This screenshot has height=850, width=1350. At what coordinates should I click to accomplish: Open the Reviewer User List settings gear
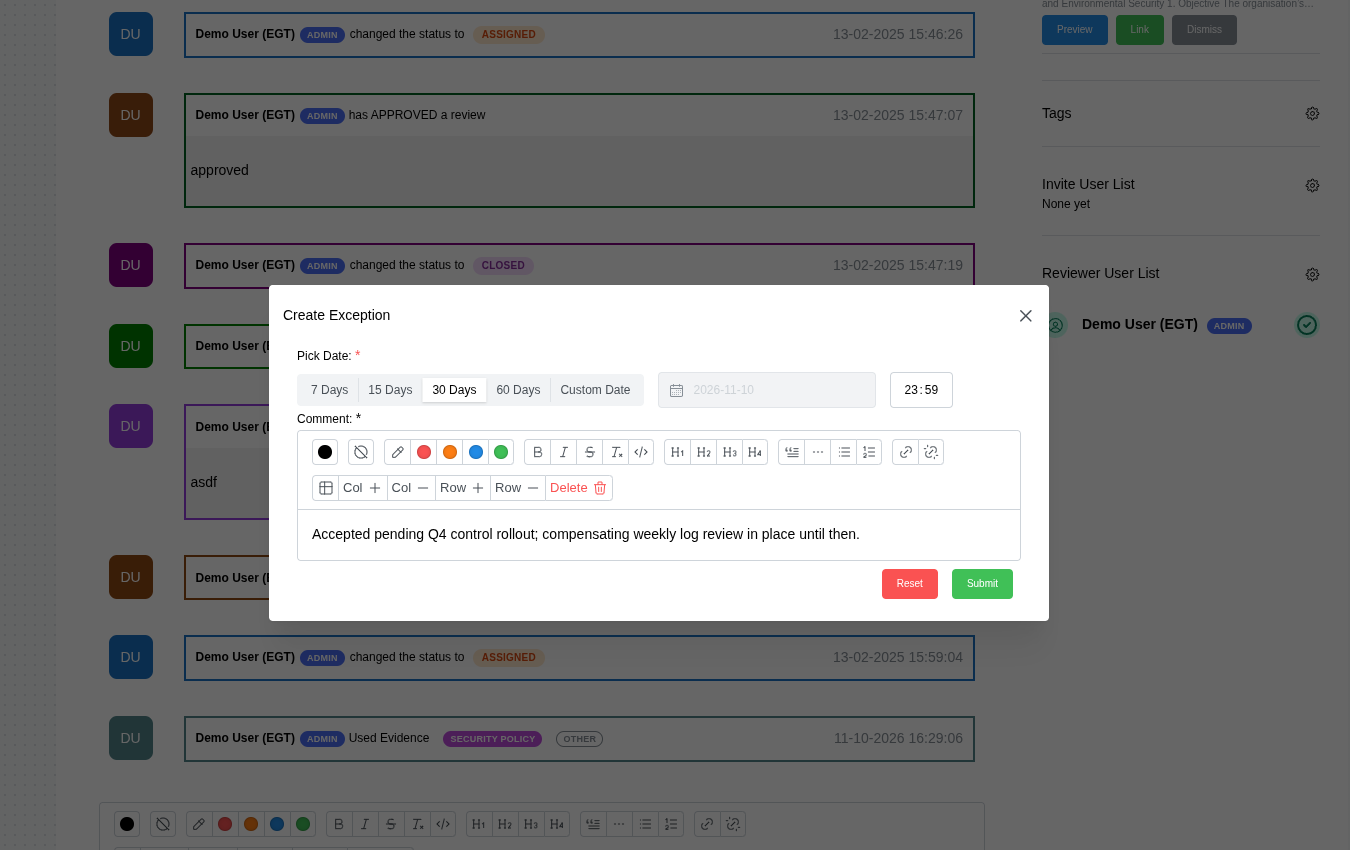[x=1312, y=274]
